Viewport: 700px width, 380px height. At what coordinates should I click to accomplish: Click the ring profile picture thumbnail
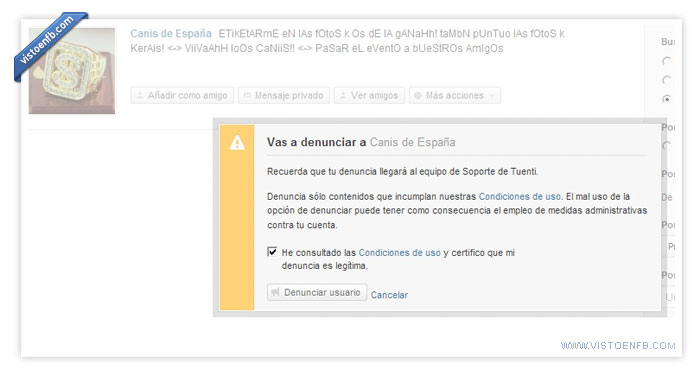point(72,71)
